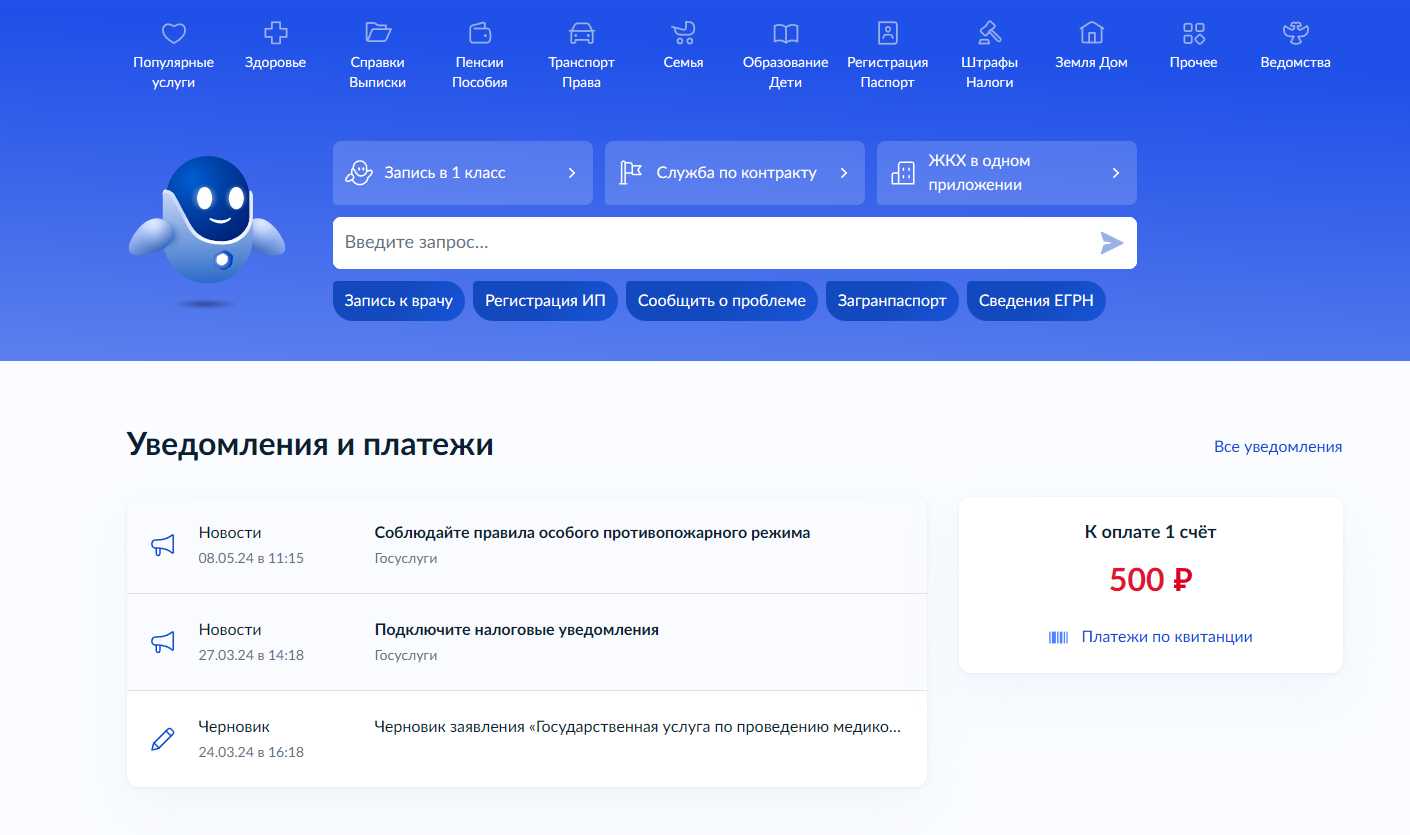The width and height of the screenshot is (1410, 835).
Task: Click the megaphone icon for the fire safety news
Action: tap(162, 545)
